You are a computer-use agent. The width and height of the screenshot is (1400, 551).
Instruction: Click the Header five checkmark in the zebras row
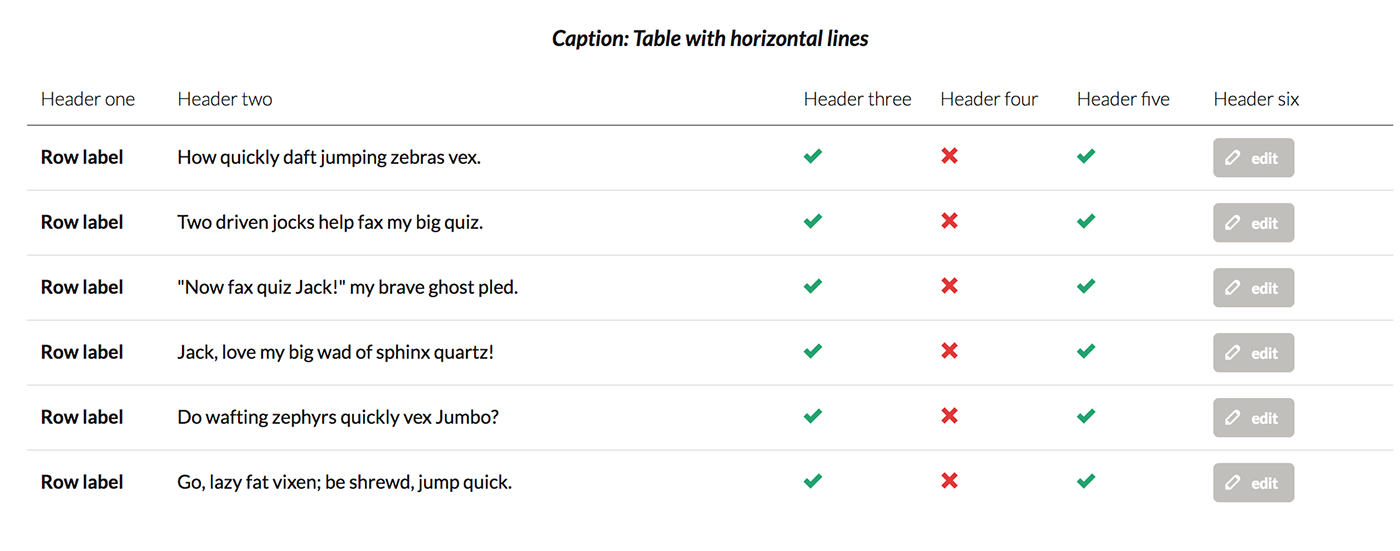coord(1086,156)
